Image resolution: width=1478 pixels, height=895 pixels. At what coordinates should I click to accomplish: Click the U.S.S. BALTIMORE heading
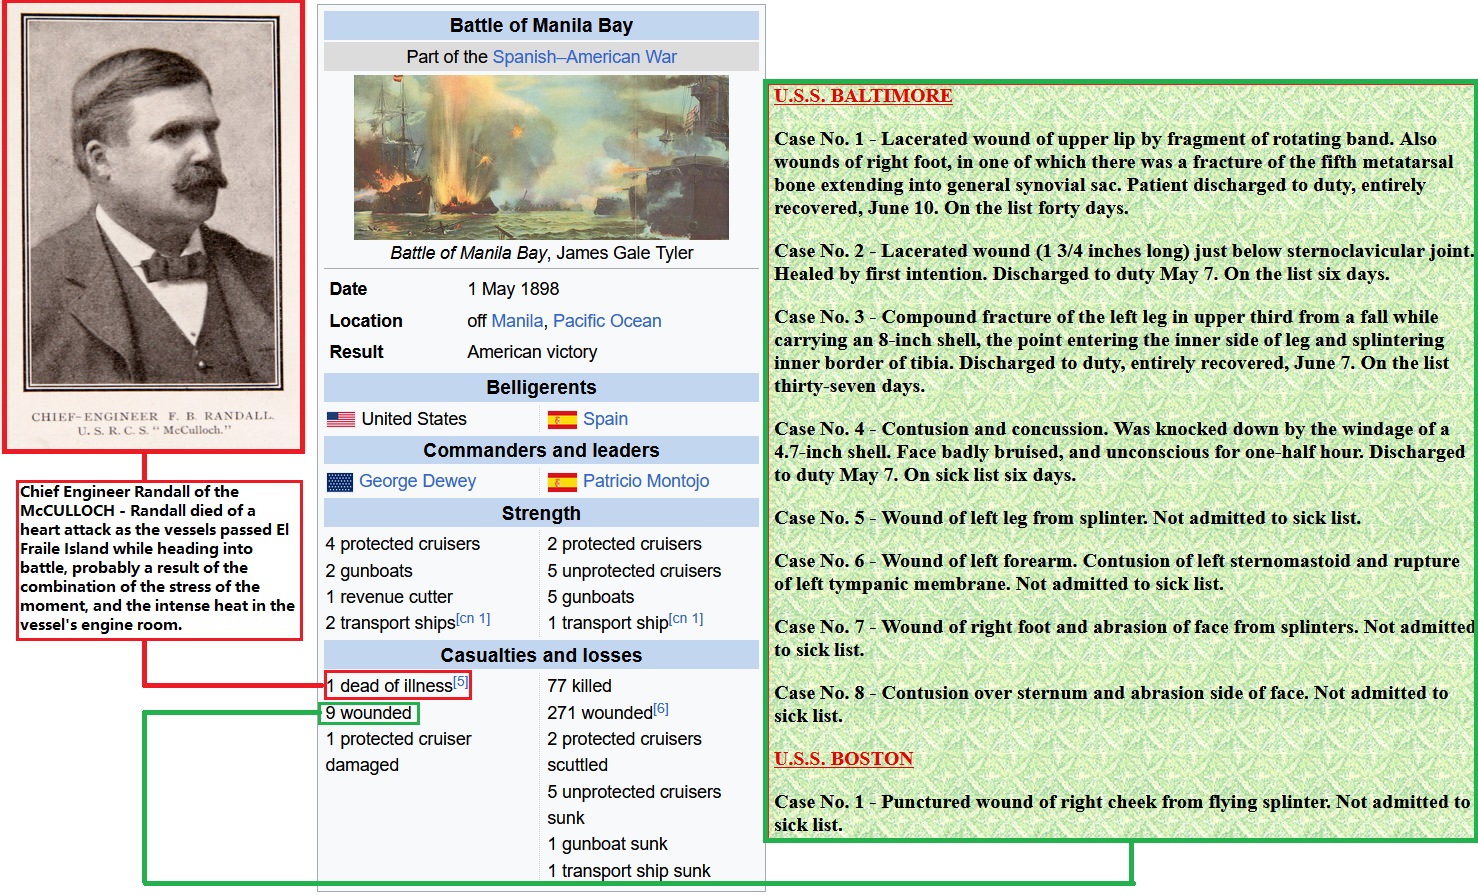(x=863, y=96)
